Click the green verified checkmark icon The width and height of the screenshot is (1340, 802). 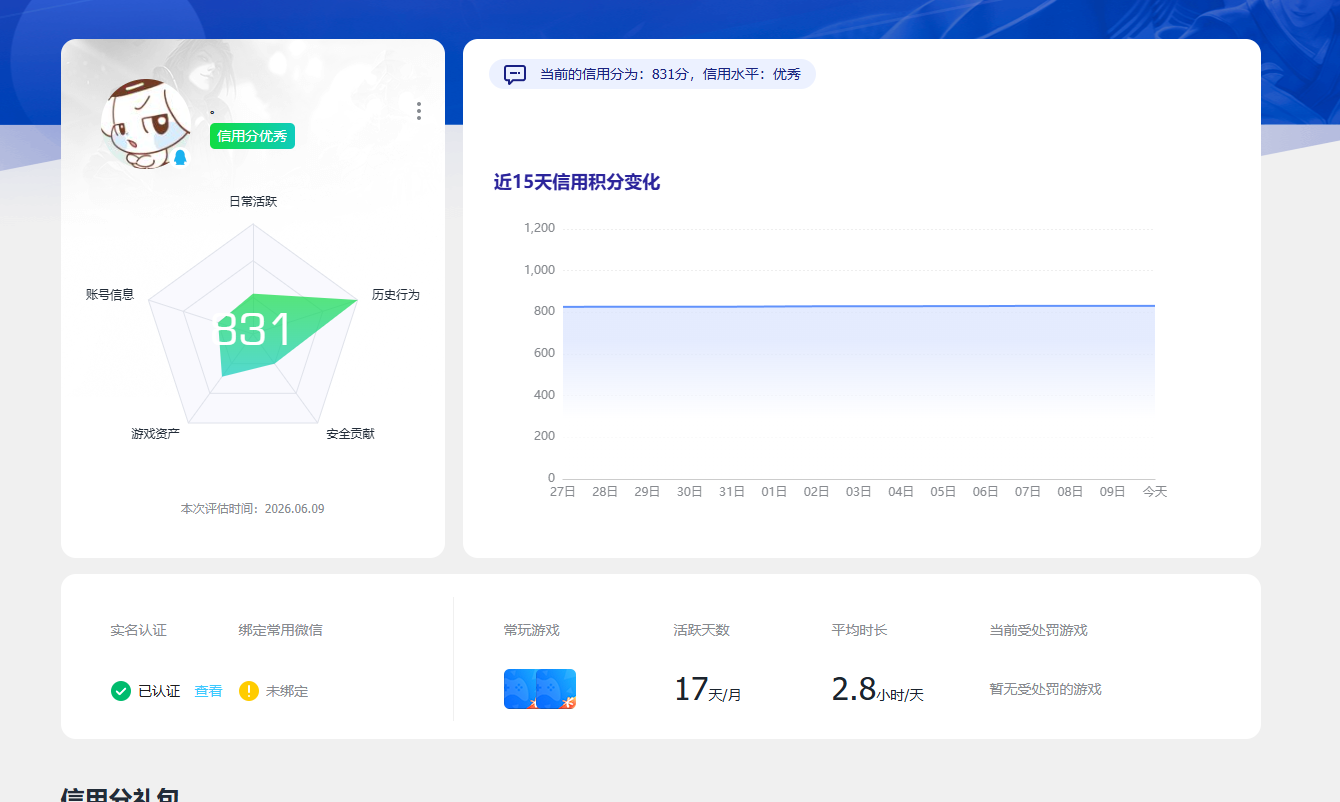(x=121, y=691)
